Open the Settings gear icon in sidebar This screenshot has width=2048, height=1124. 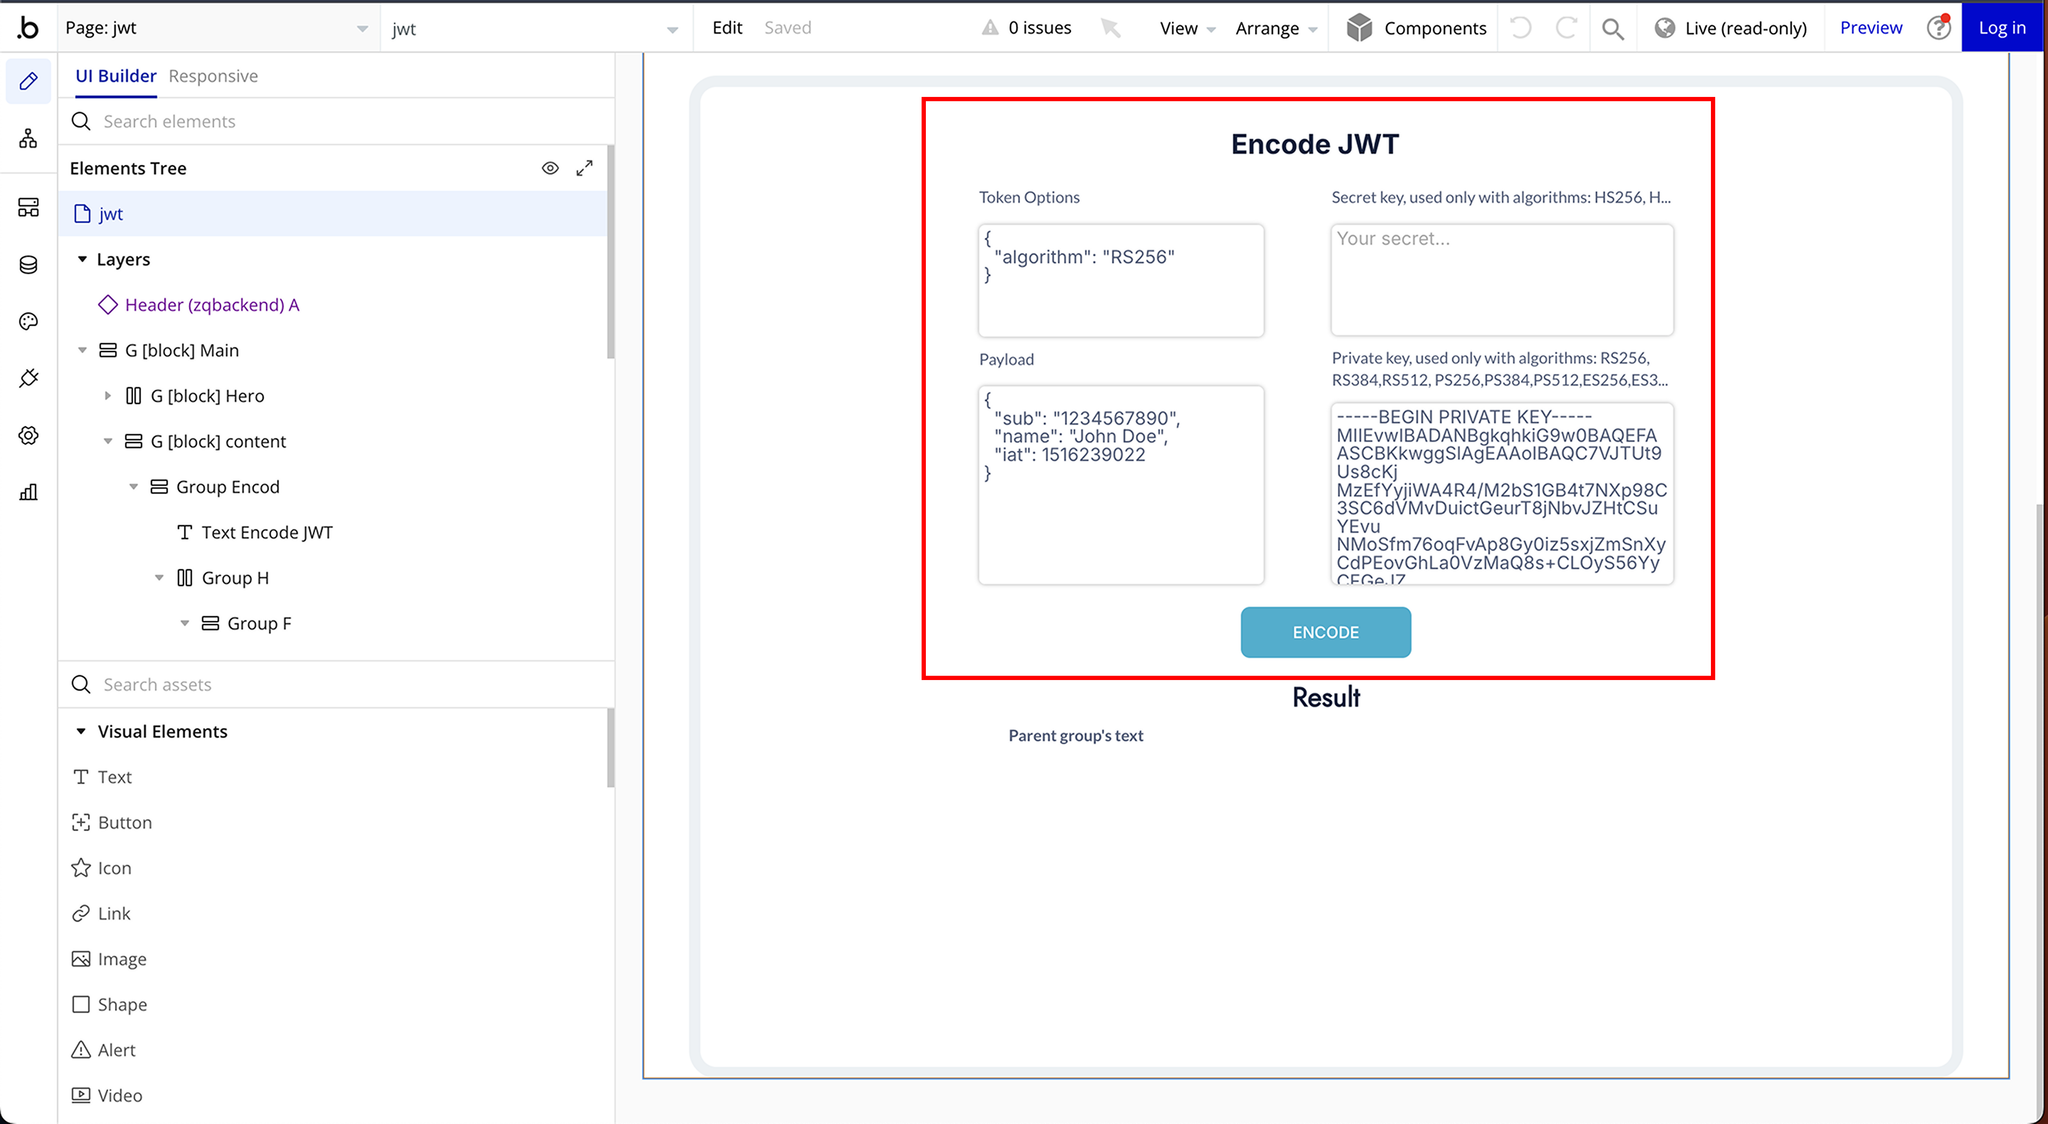click(28, 435)
